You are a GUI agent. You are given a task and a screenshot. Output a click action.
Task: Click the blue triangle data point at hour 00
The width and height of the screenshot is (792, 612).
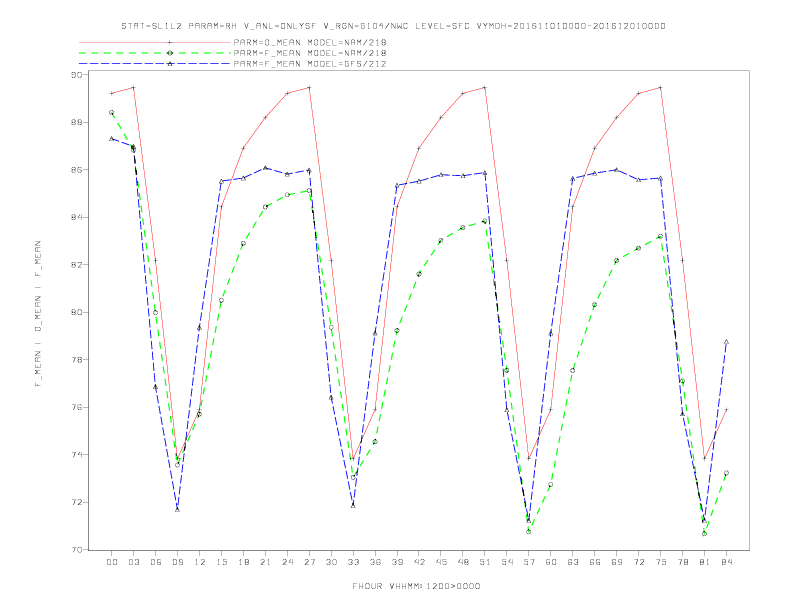[x=112, y=138]
